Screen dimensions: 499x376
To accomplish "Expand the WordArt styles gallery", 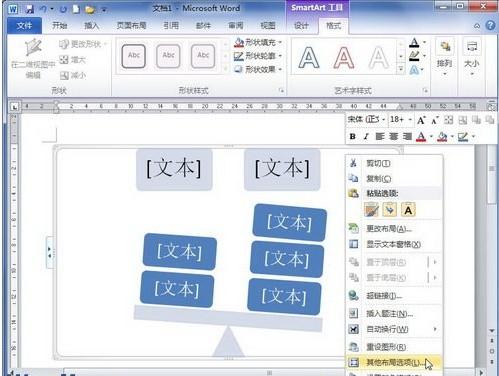I will pos(401,69).
